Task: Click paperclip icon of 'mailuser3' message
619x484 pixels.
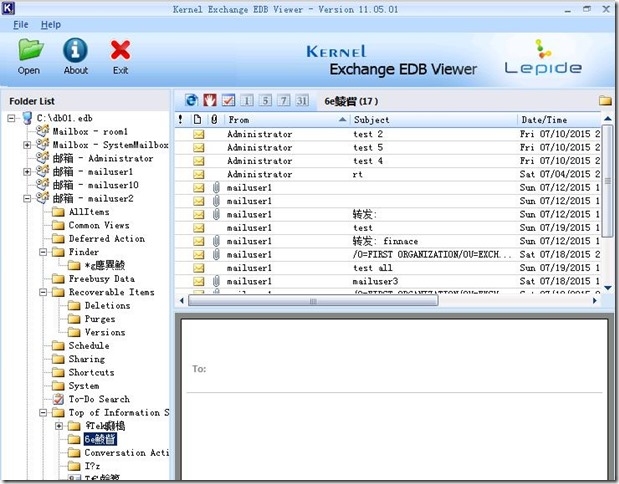Action: click(x=216, y=281)
